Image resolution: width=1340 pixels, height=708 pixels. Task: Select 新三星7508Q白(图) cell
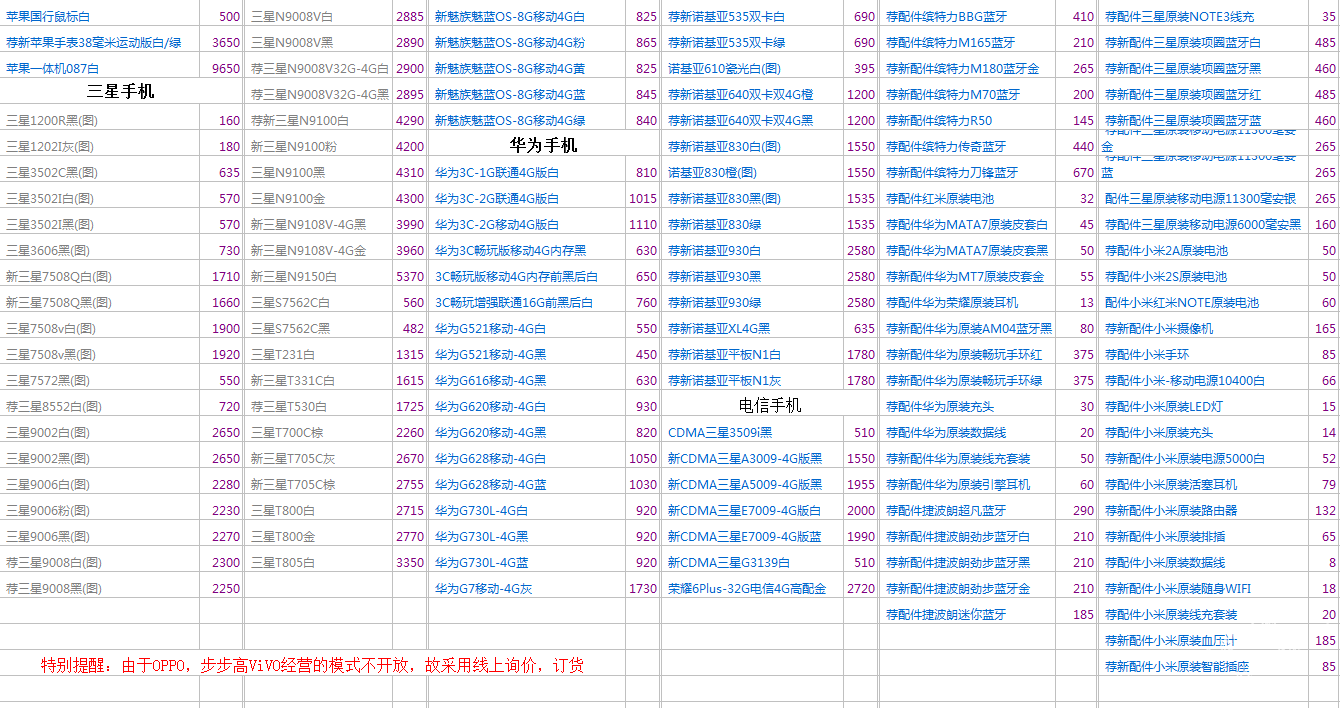point(59,276)
